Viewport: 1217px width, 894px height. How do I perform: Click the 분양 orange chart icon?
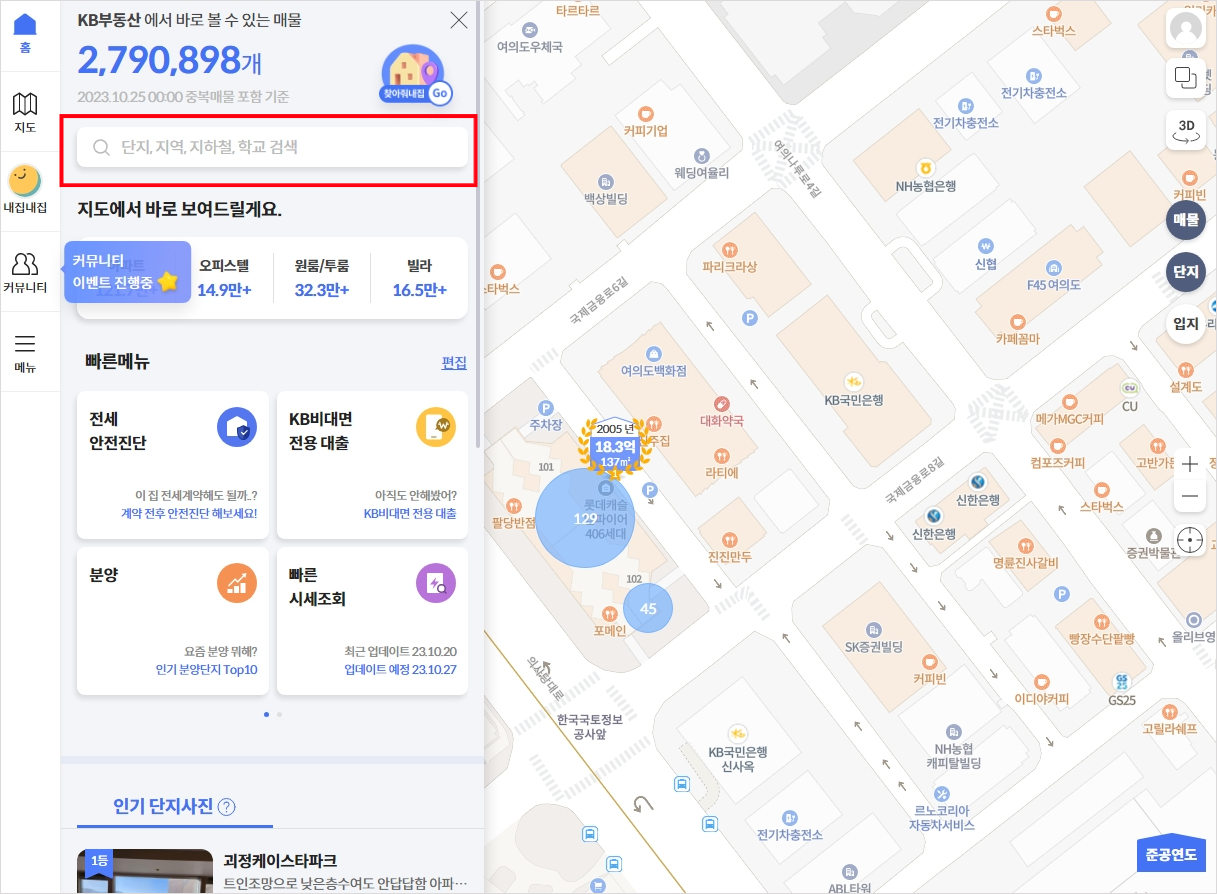pos(237,583)
